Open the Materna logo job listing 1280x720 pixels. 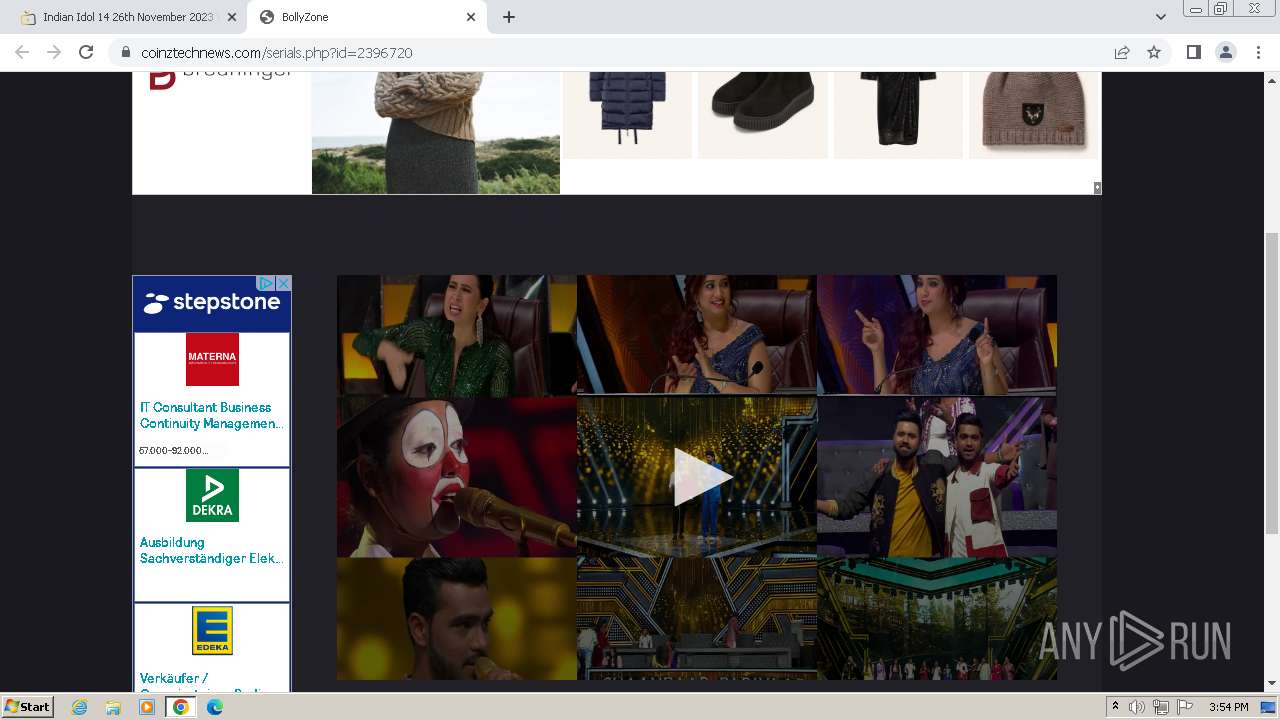point(212,359)
